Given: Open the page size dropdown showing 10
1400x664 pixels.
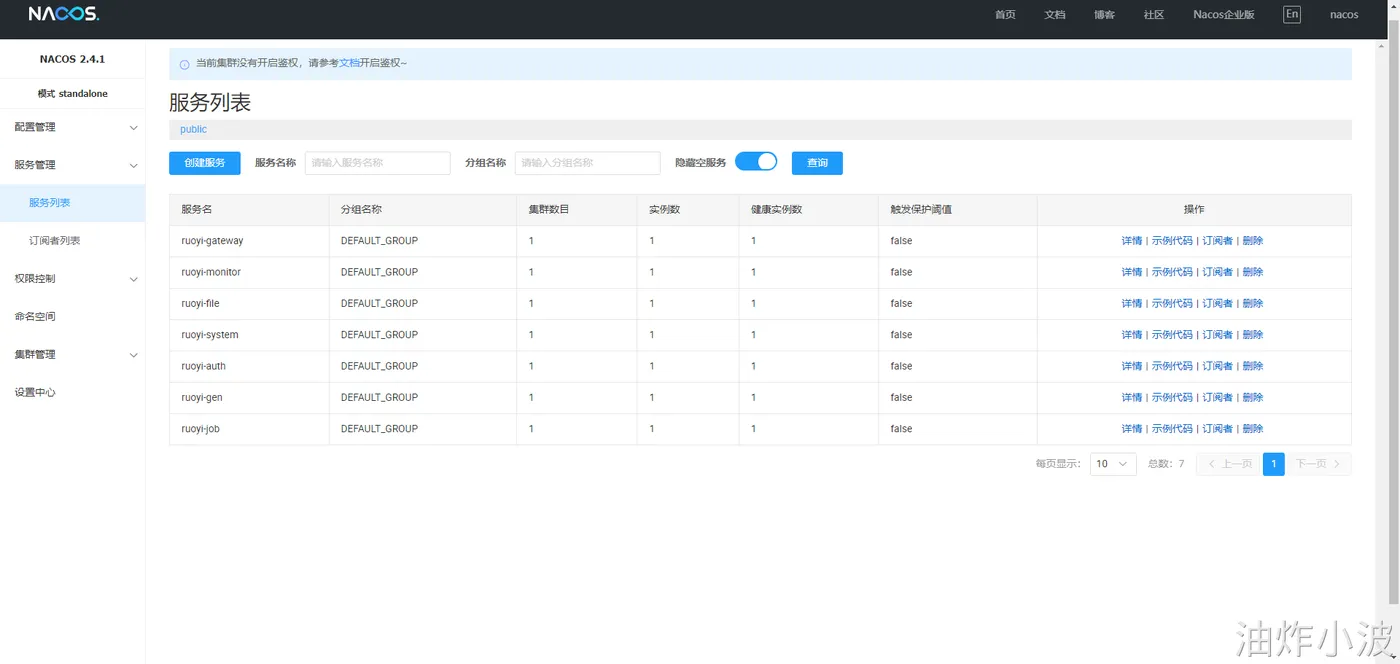Looking at the screenshot, I should coord(1113,464).
